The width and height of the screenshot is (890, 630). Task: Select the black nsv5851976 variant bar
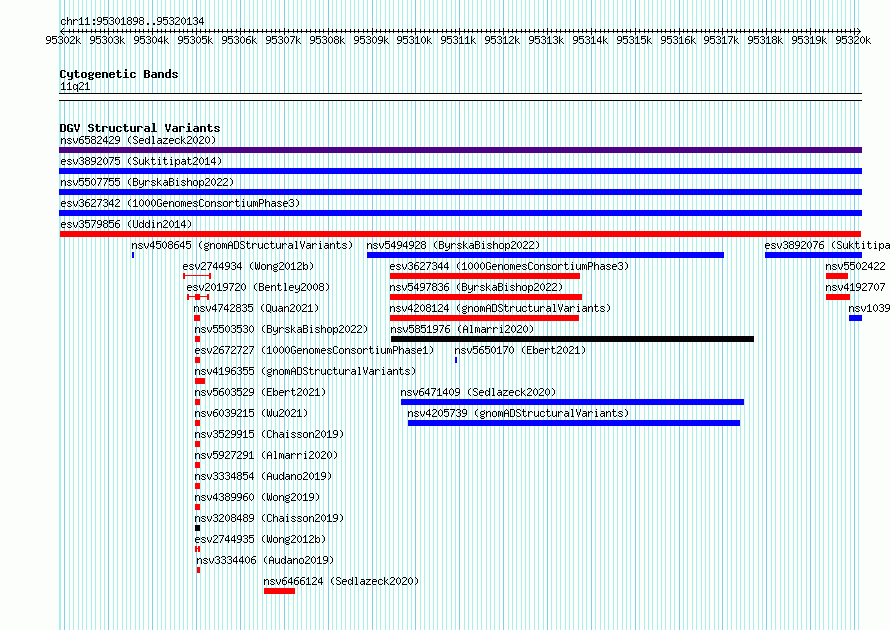(x=573, y=339)
